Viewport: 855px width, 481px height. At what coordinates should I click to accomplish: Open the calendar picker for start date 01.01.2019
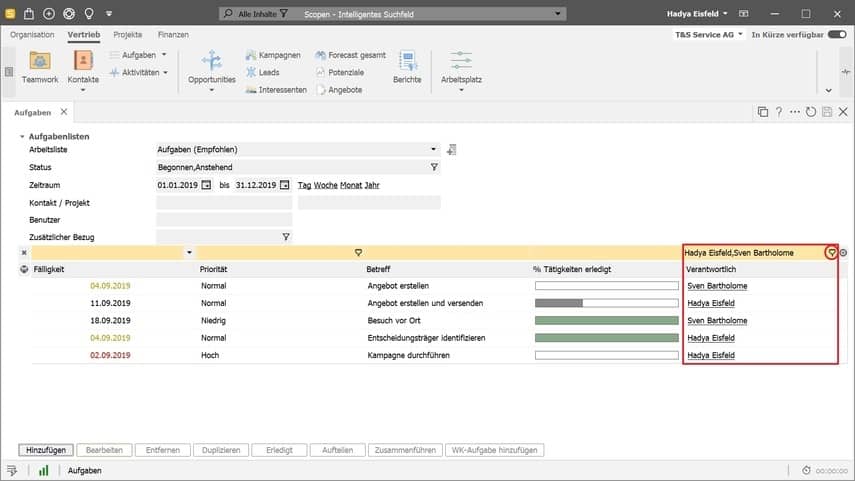tap(207, 185)
